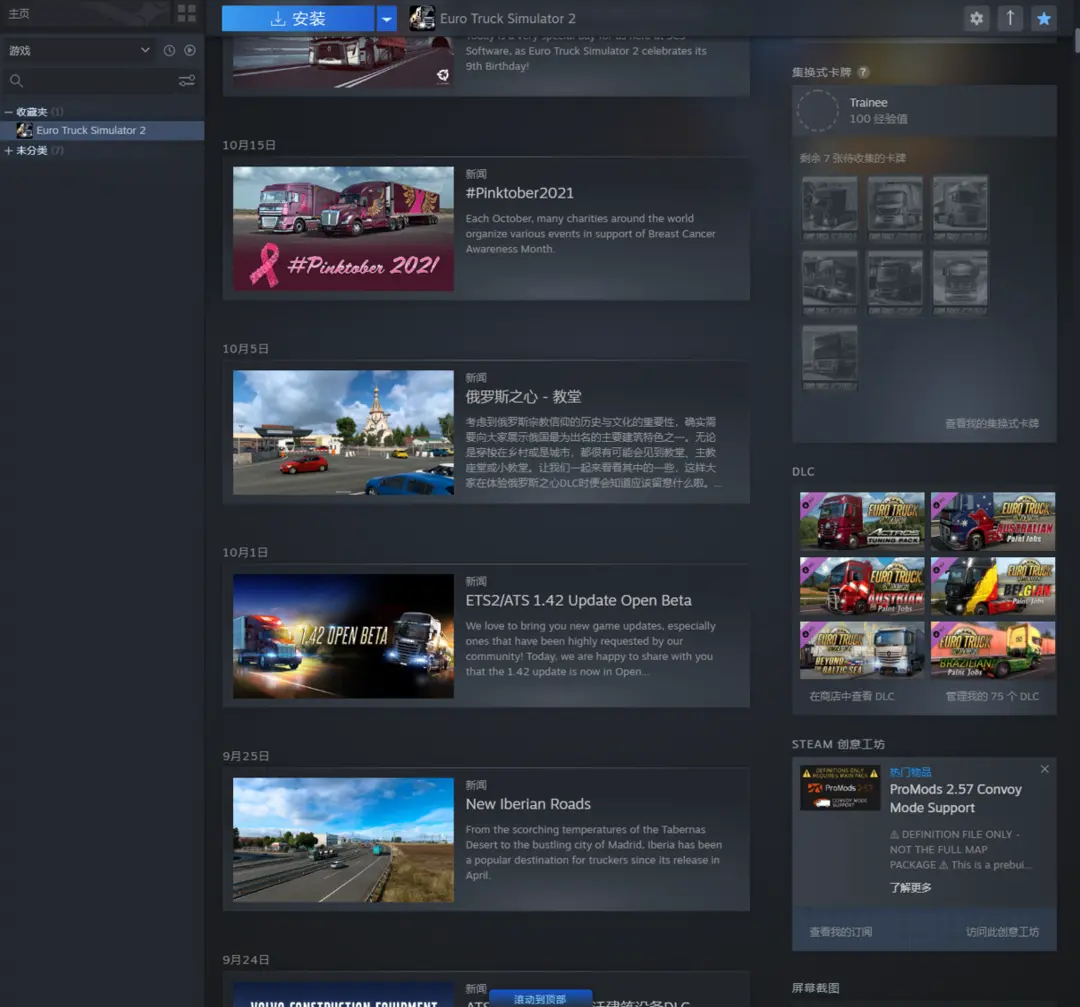
Task: Open the Australian Paint Jobs DLC thumbnail
Action: pyautogui.click(x=993, y=521)
